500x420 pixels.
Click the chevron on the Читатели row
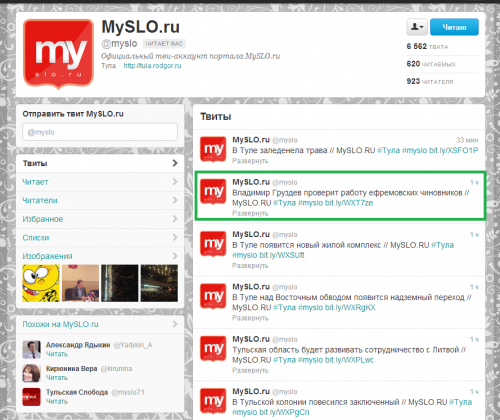pyautogui.click(x=175, y=200)
